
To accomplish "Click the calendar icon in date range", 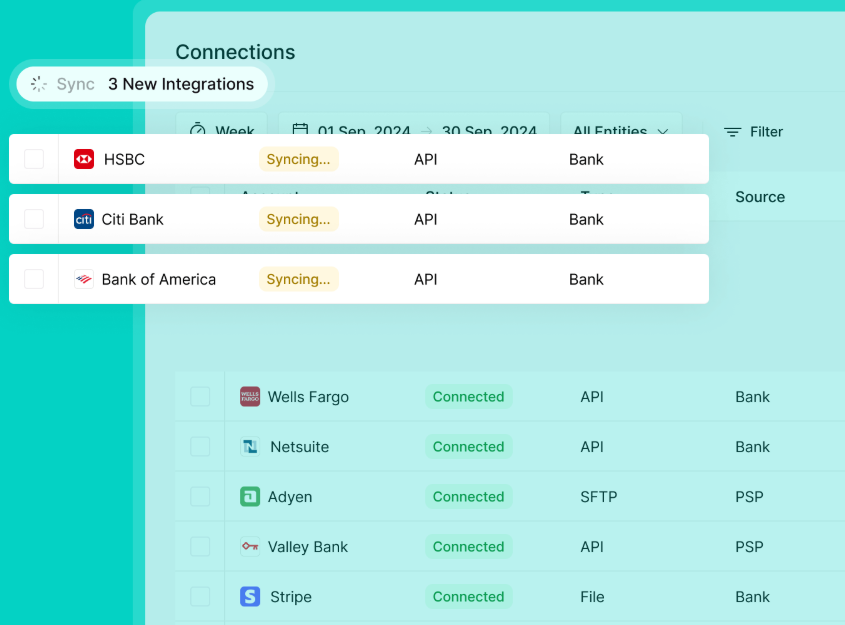I will [300, 128].
